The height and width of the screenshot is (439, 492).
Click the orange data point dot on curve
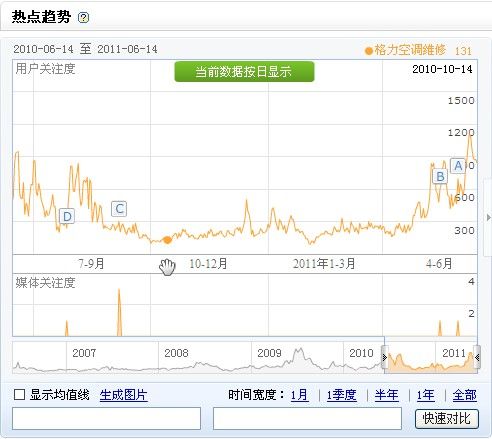pyautogui.click(x=167, y=240)
